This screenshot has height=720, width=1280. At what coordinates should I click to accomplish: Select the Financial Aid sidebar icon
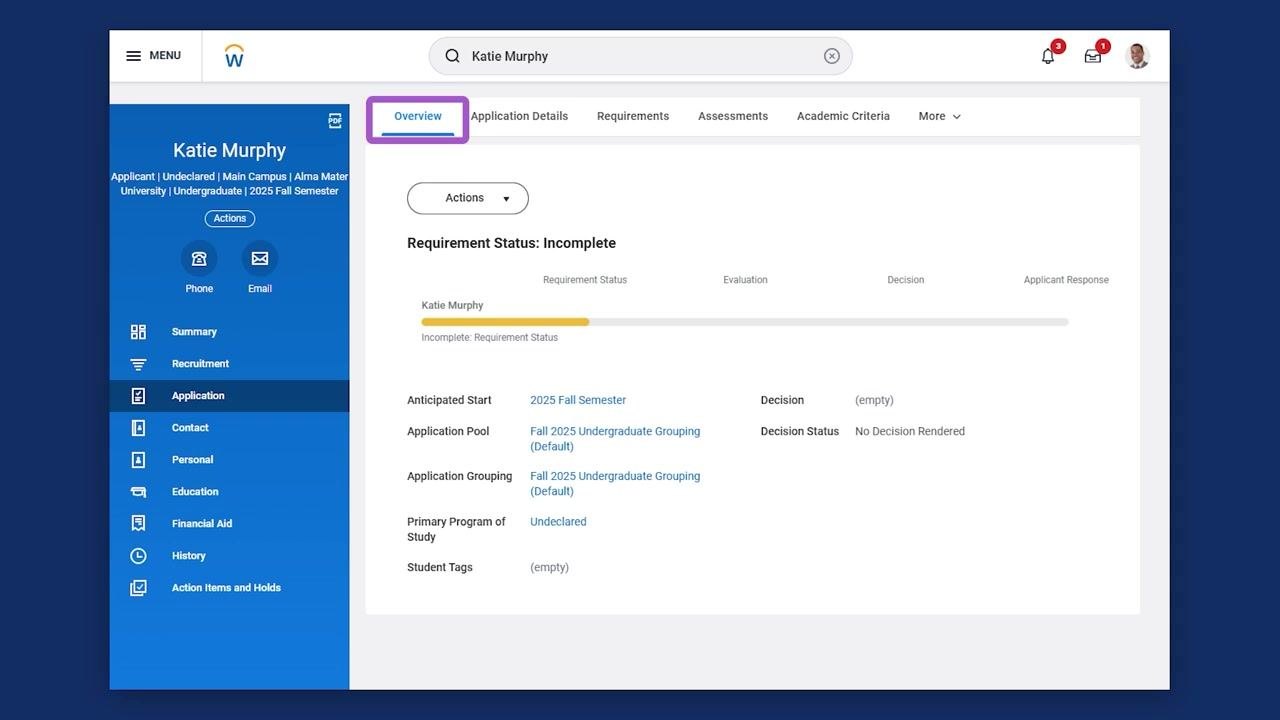click(x=138, y=524)
